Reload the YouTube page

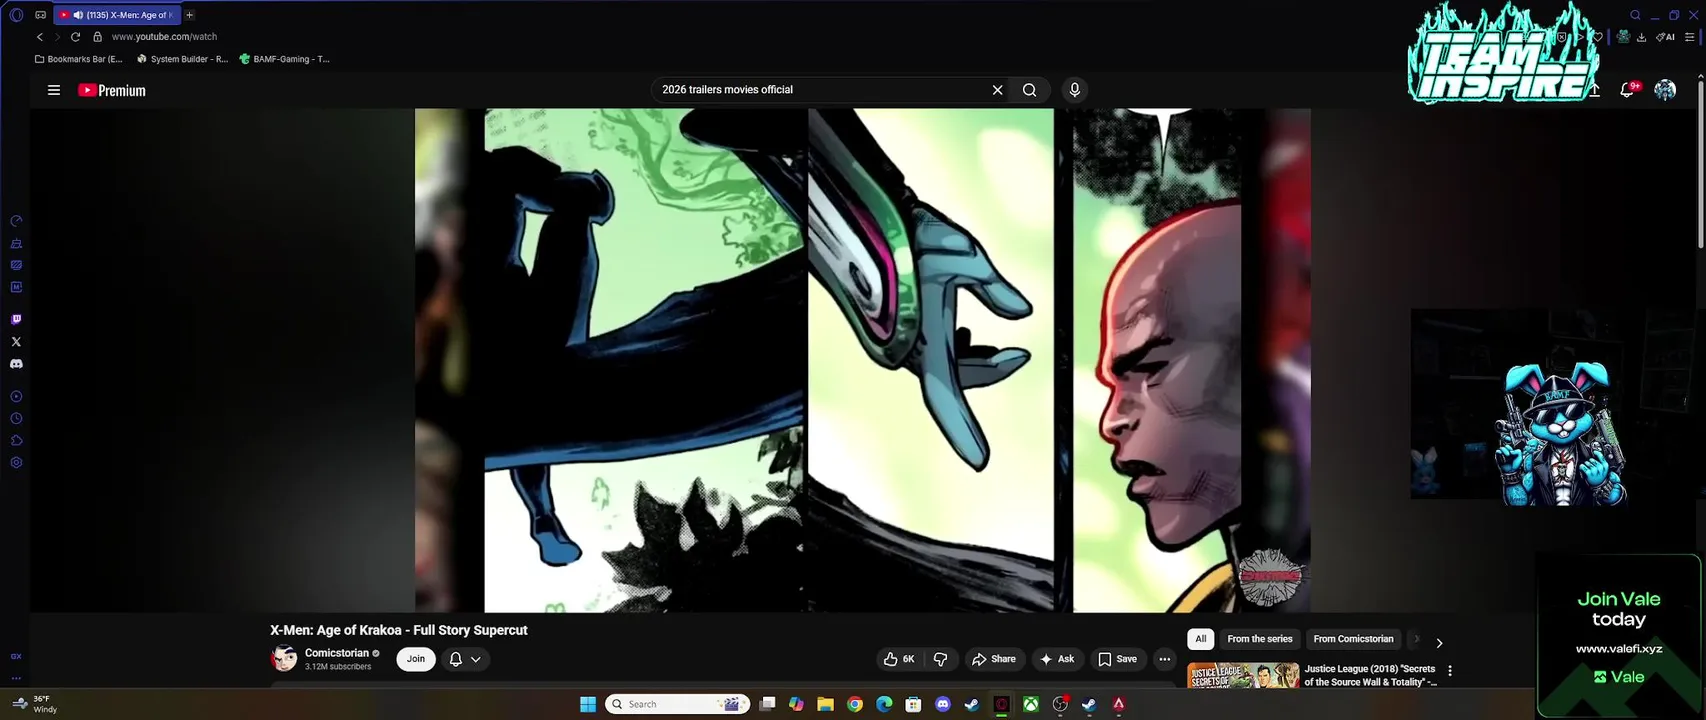tap(75, 37)
